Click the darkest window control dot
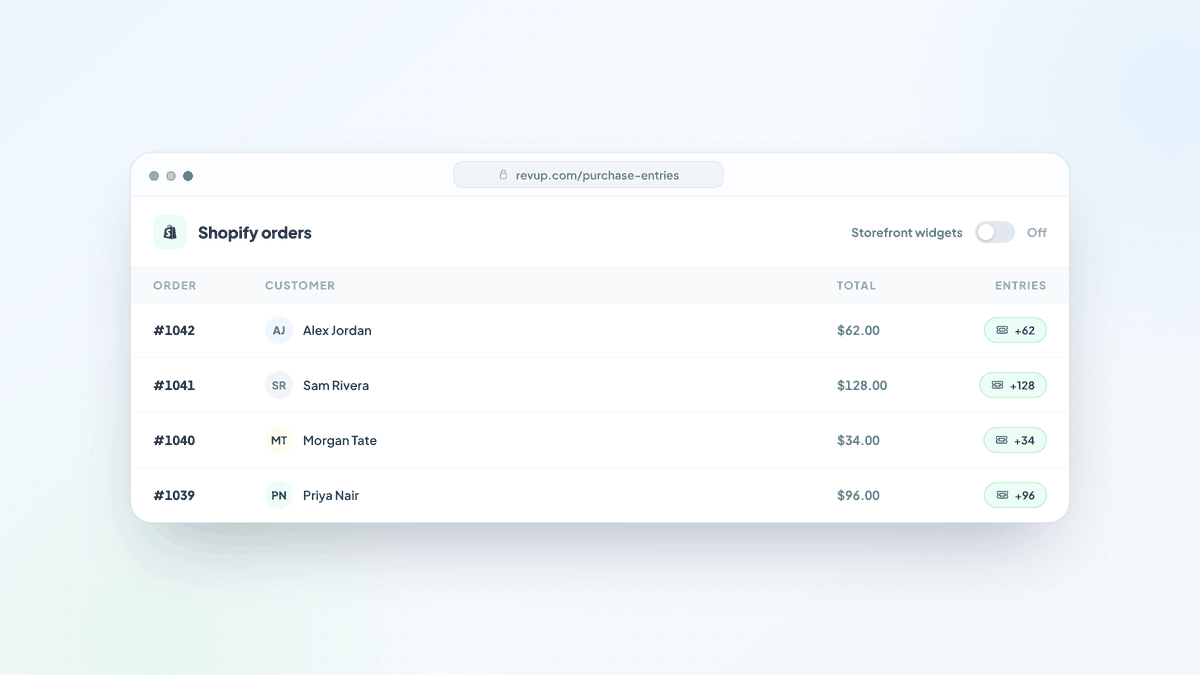Image resolution: width=1200 pixels, height=675 pixels. pos(188,176)
